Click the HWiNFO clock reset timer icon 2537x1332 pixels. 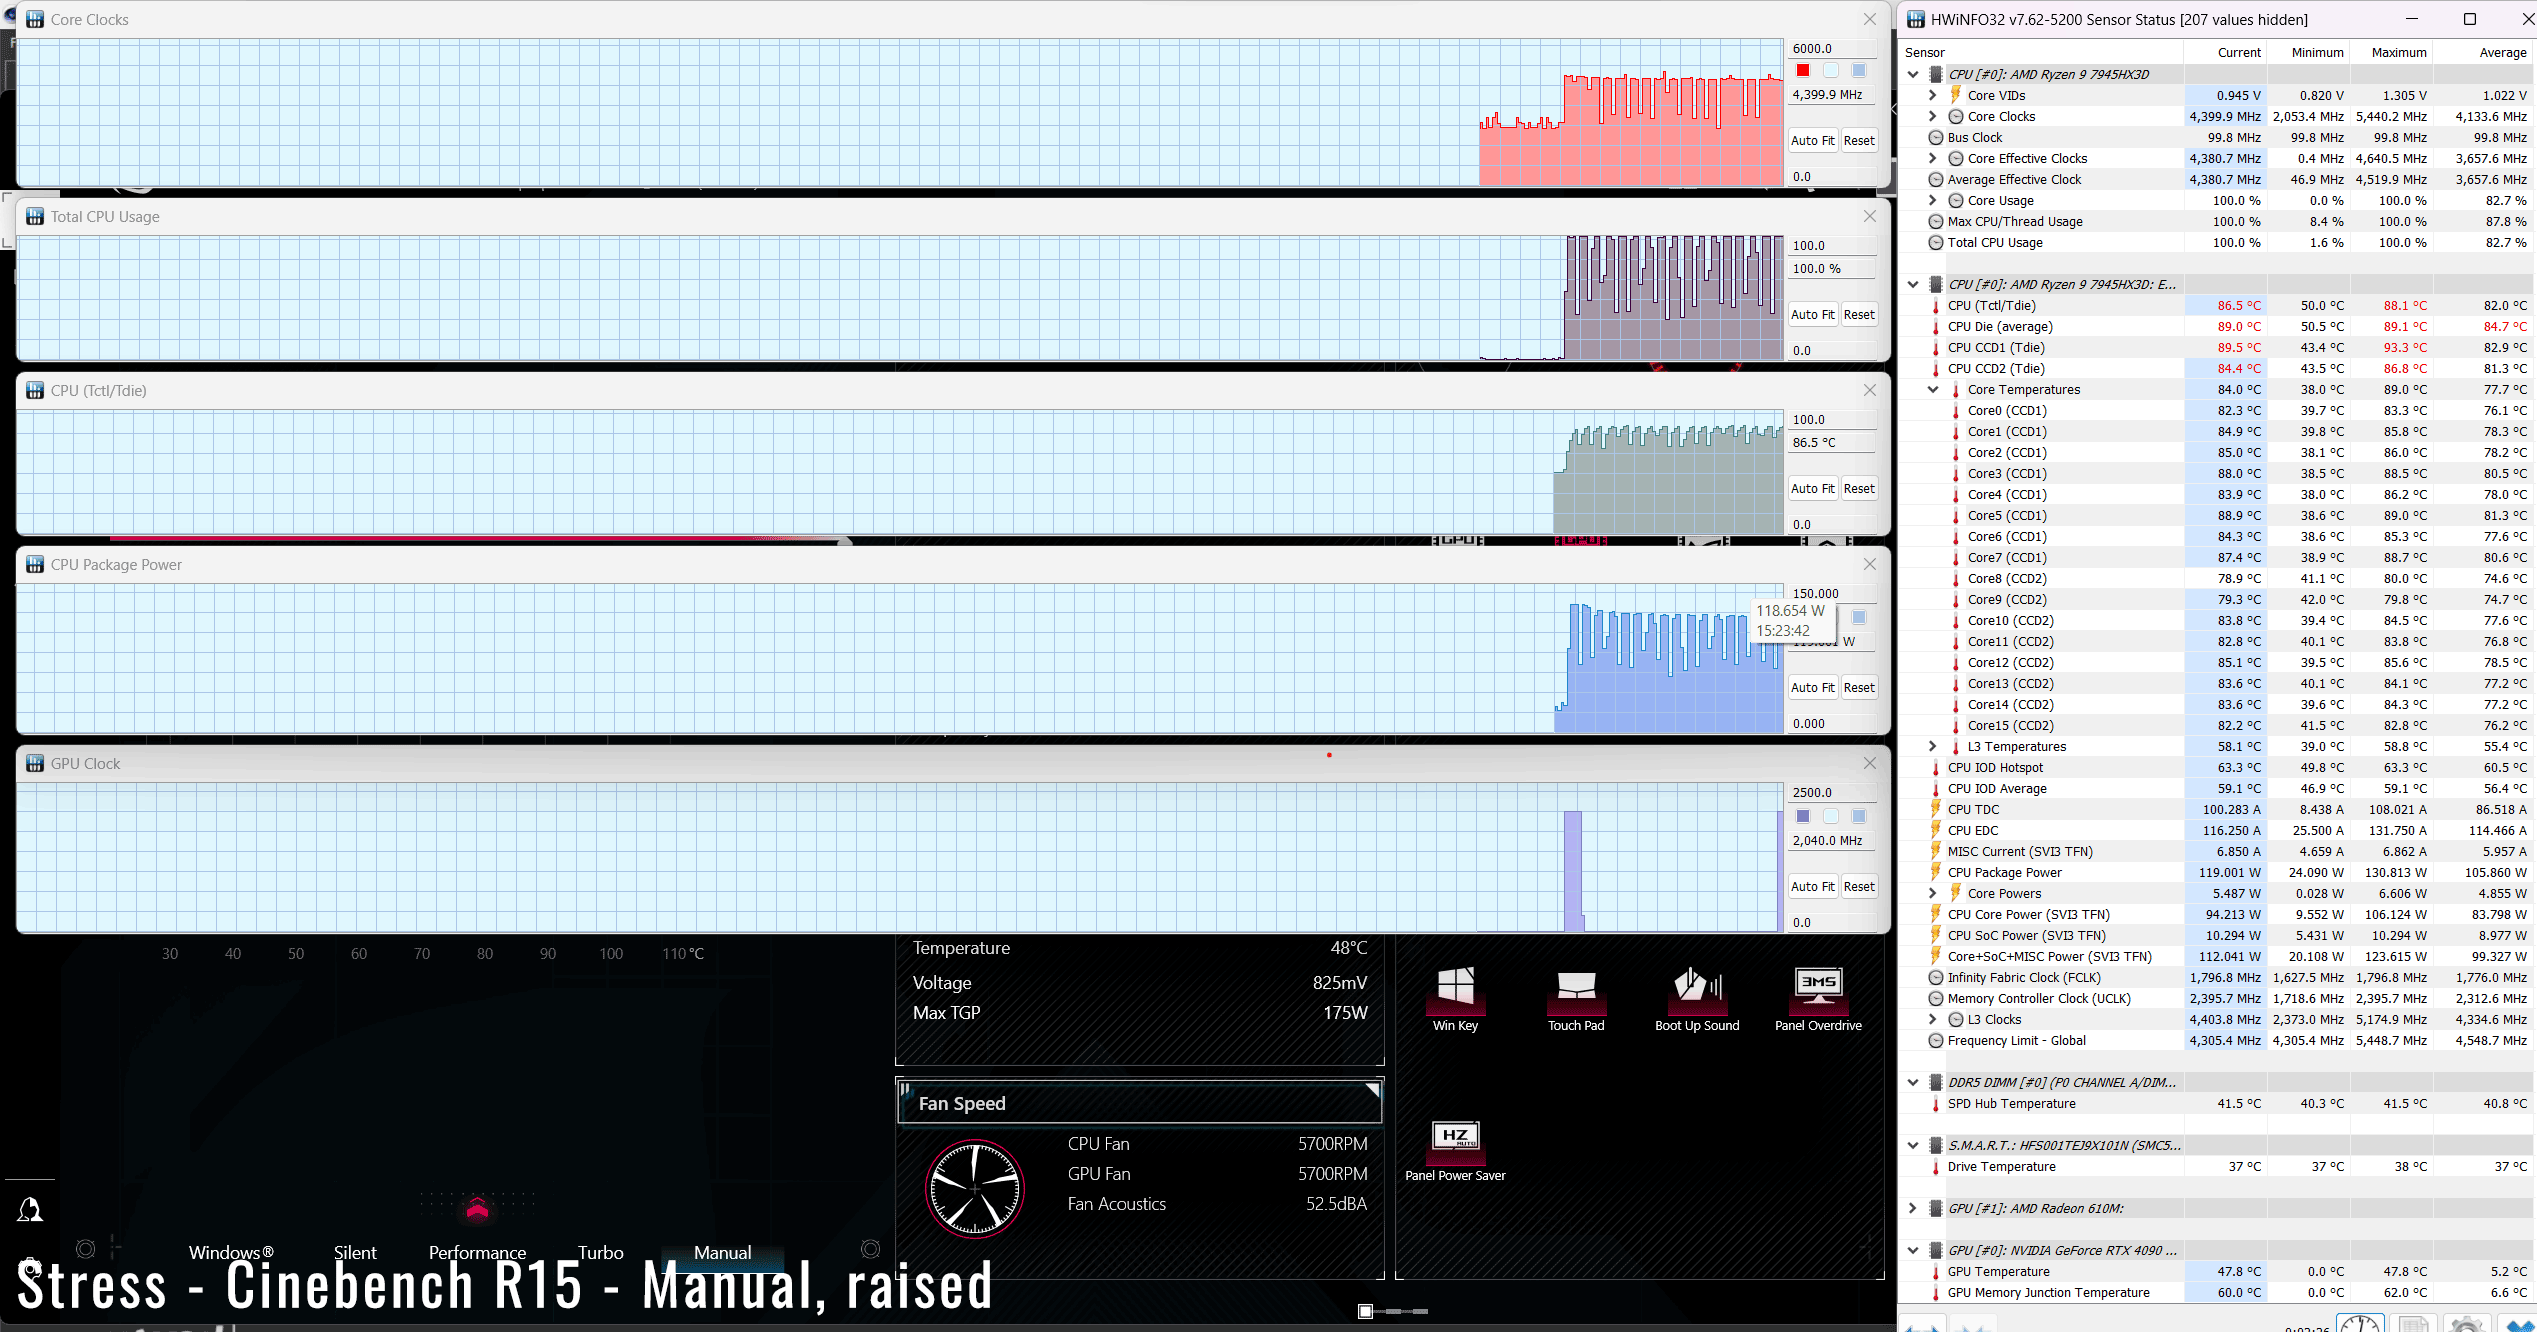click(x=2360, y=1323)
